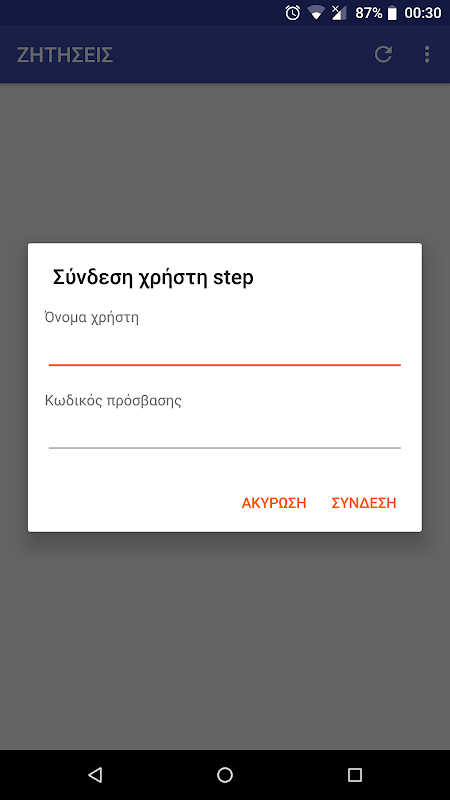Tap the battery icon in the status bar
Screen dimensions: 450x800
[392, 13]
